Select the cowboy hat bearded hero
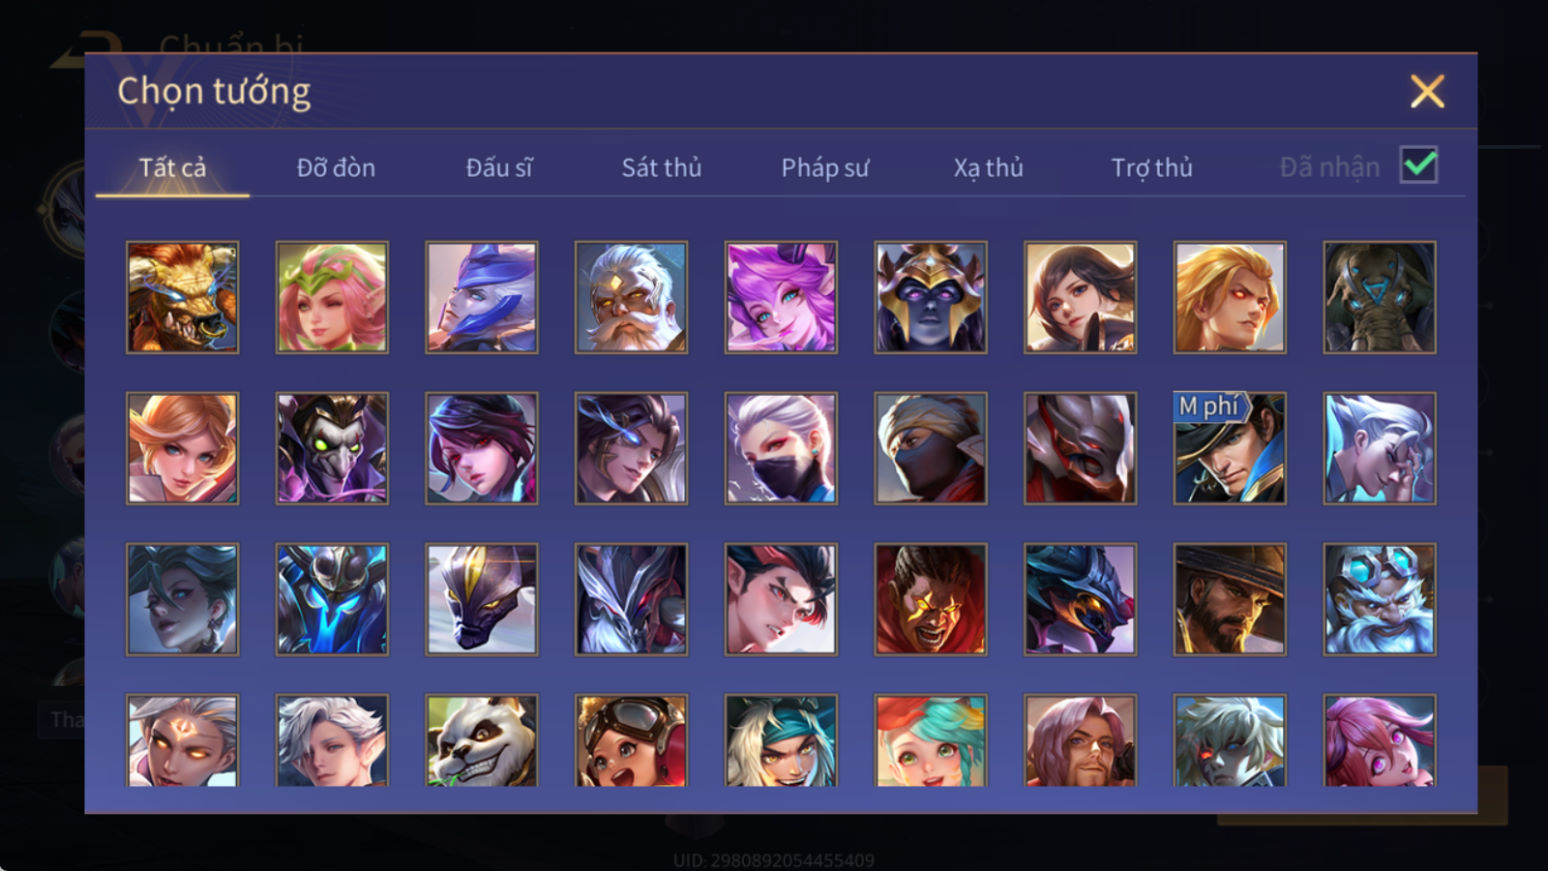Viewport: 1548px width, 871px height. [x=1229, y=599]
